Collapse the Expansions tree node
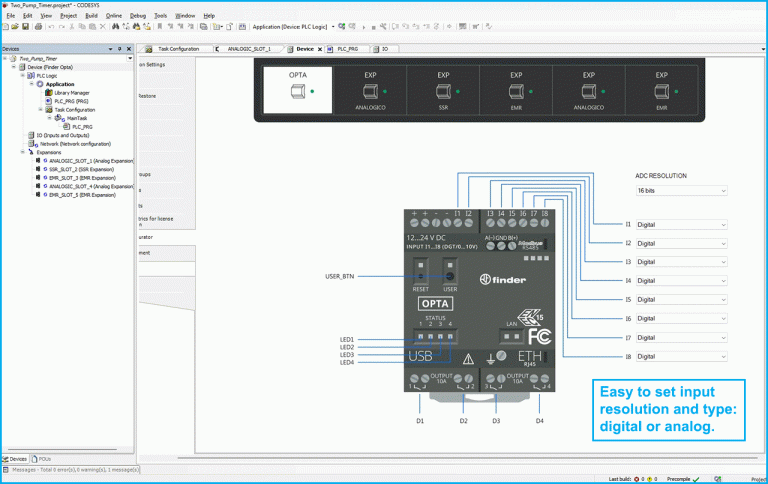 point(23,152)
